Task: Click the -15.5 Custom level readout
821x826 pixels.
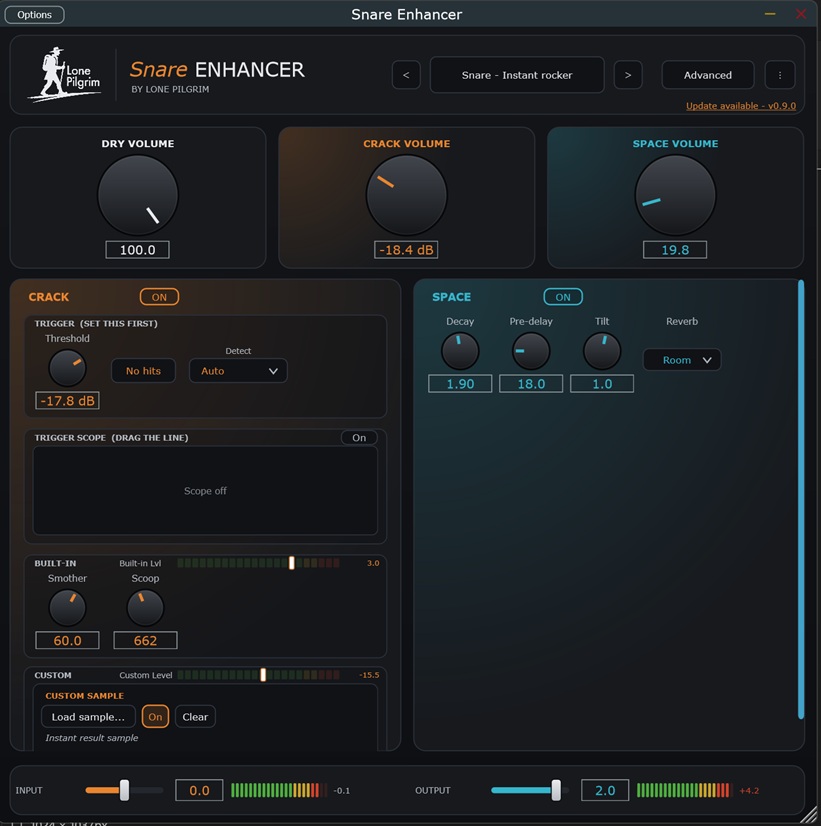Action: [369, 675]
